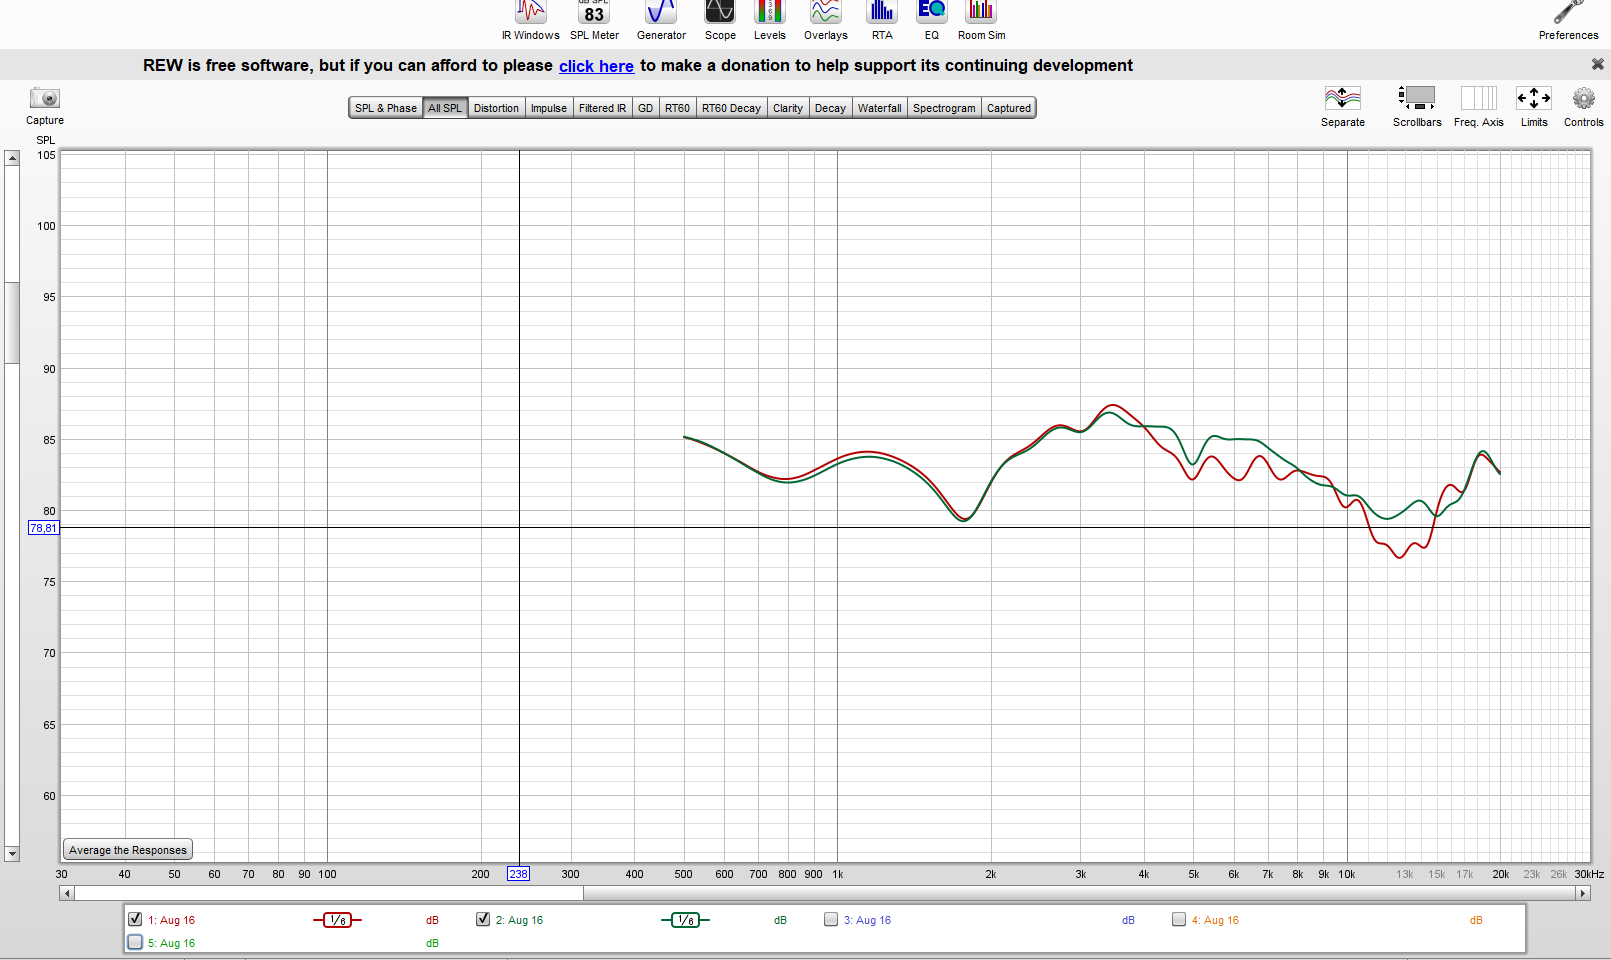This screenshot has height=960, width=1611.
Task: Open the Scope tool
Action: (x=720, y=20)
